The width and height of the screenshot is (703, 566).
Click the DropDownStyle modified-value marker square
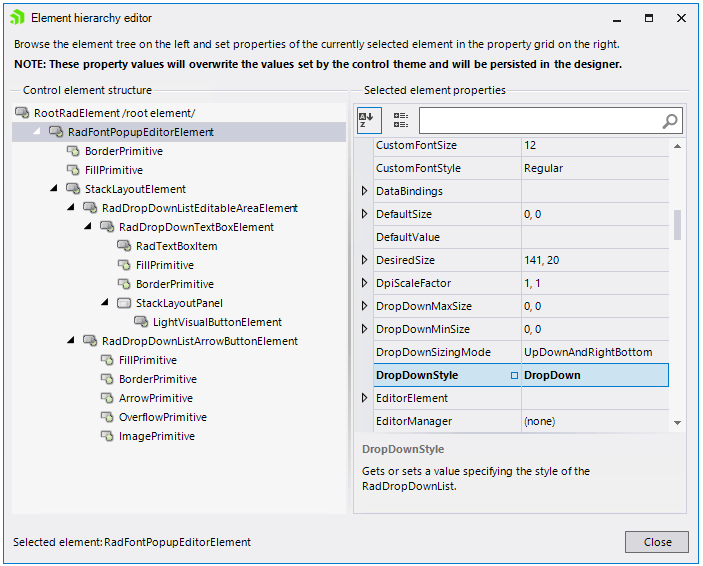pos(514,375)
